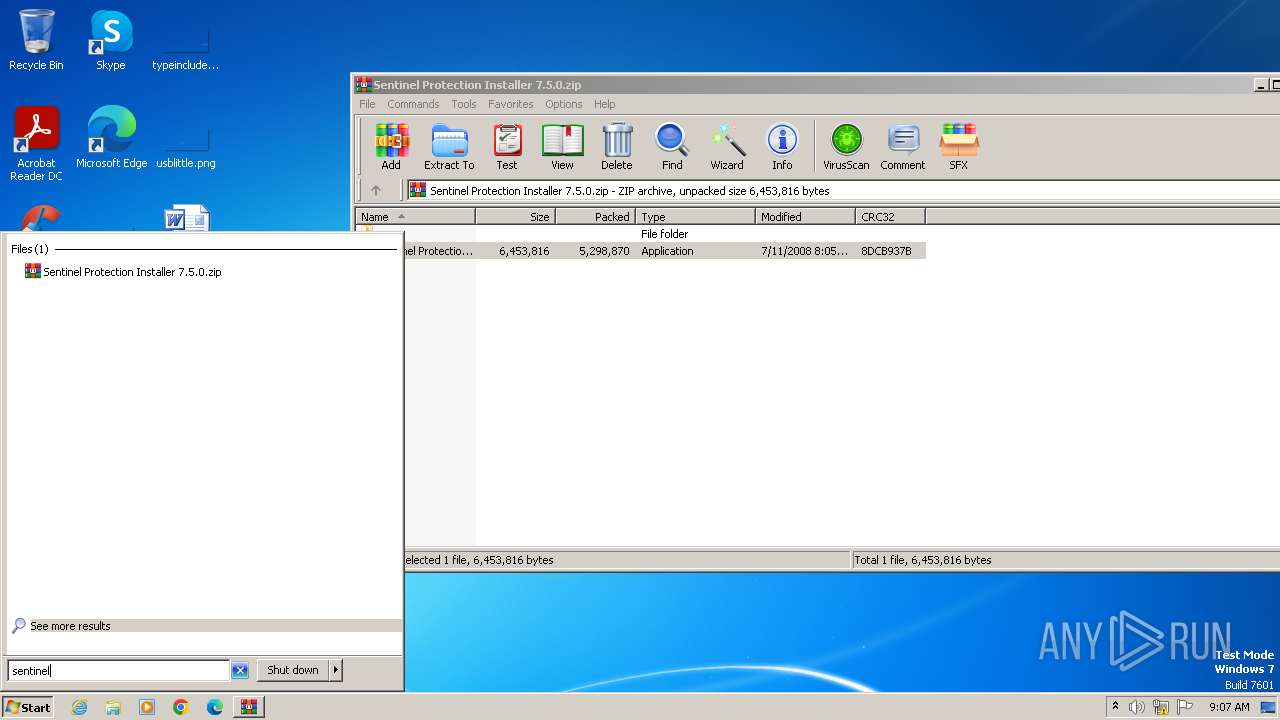The width and height of the screenshot is (1280, 720).
Task: Start VirusScan on the archive
Action: (x=846, y=146)
